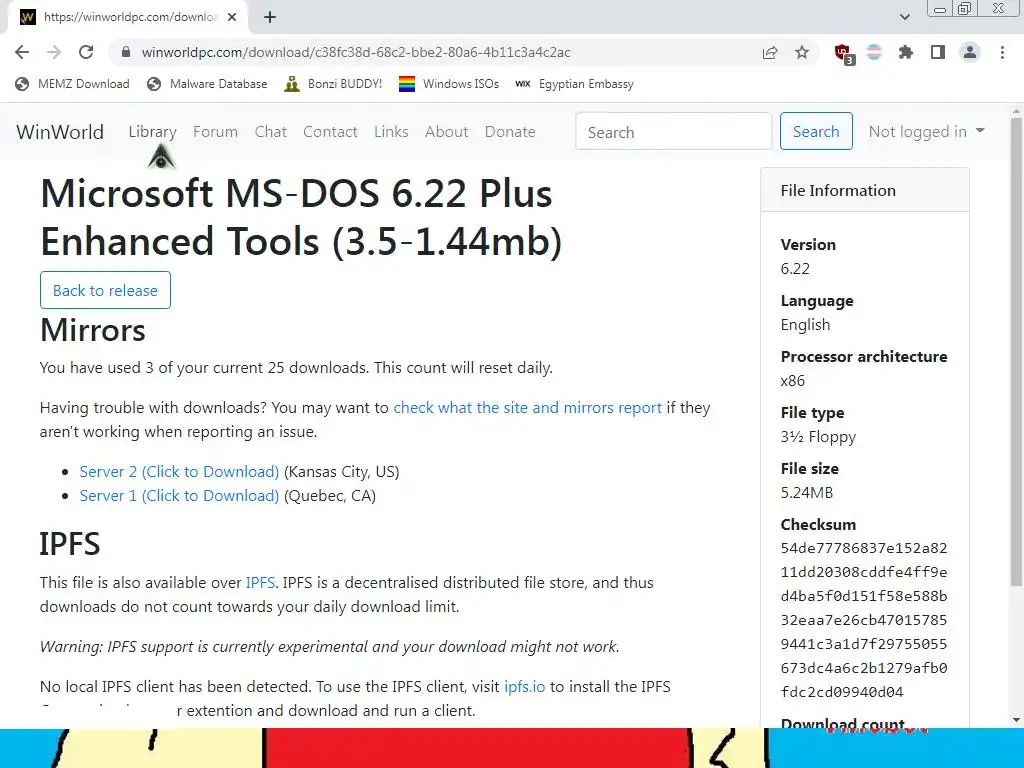Click the checksum line starting 54de7778

pos(863,548)
